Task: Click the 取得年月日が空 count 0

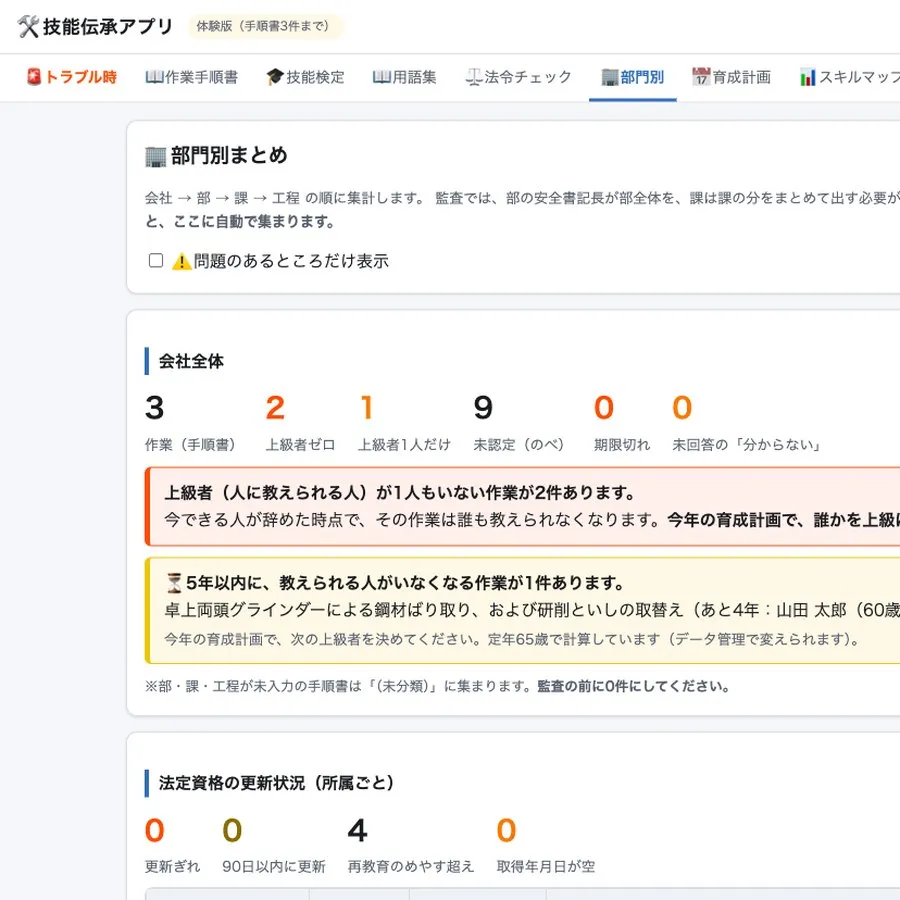Action: (506, 831)
